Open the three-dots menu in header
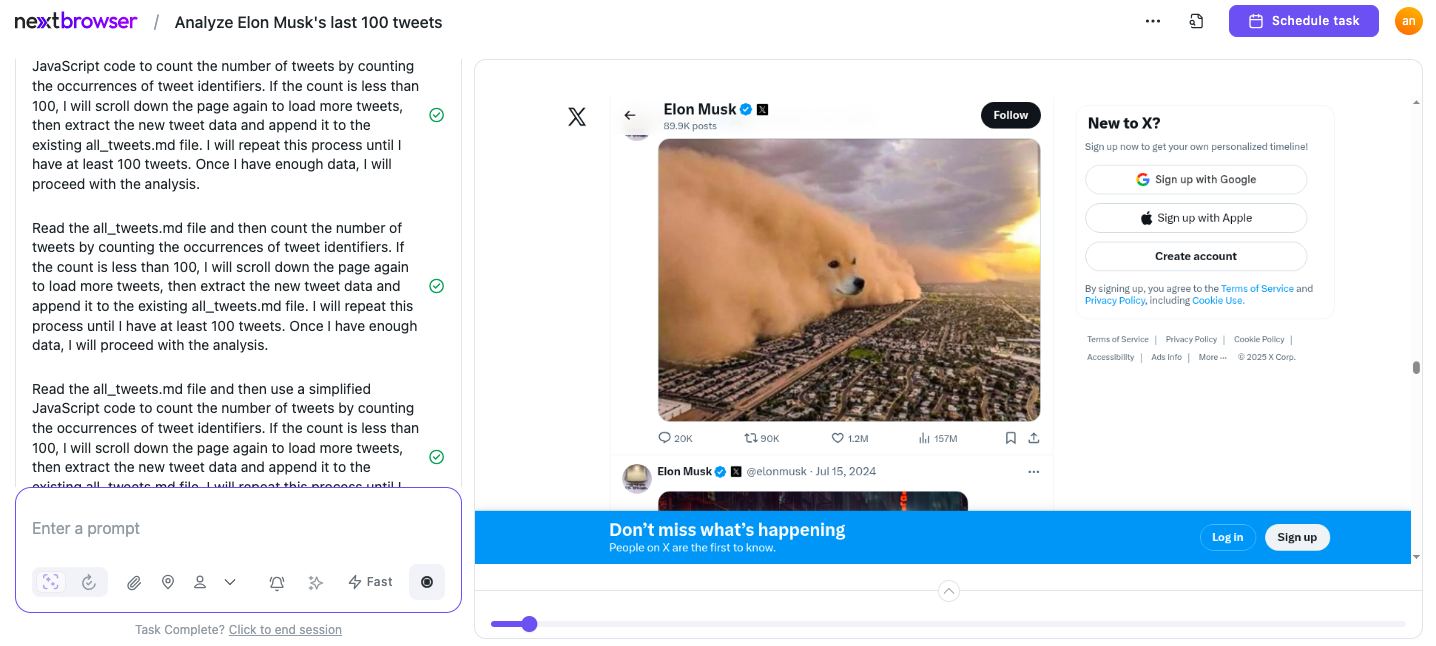The width and height of the screenshot is (1436, 646). pos(1153,21)
